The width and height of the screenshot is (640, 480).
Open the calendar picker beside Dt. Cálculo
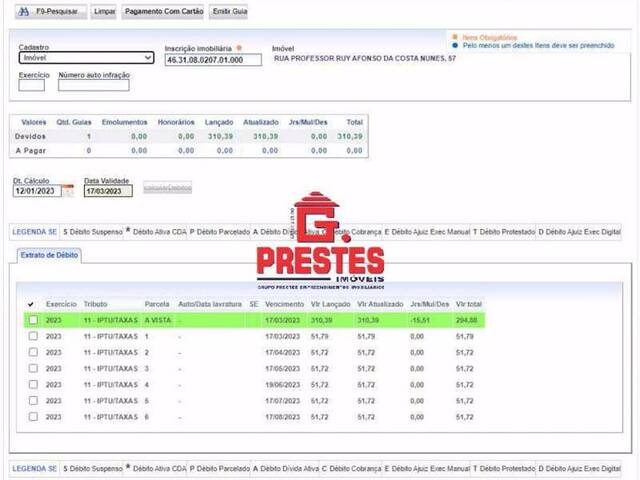67,190
